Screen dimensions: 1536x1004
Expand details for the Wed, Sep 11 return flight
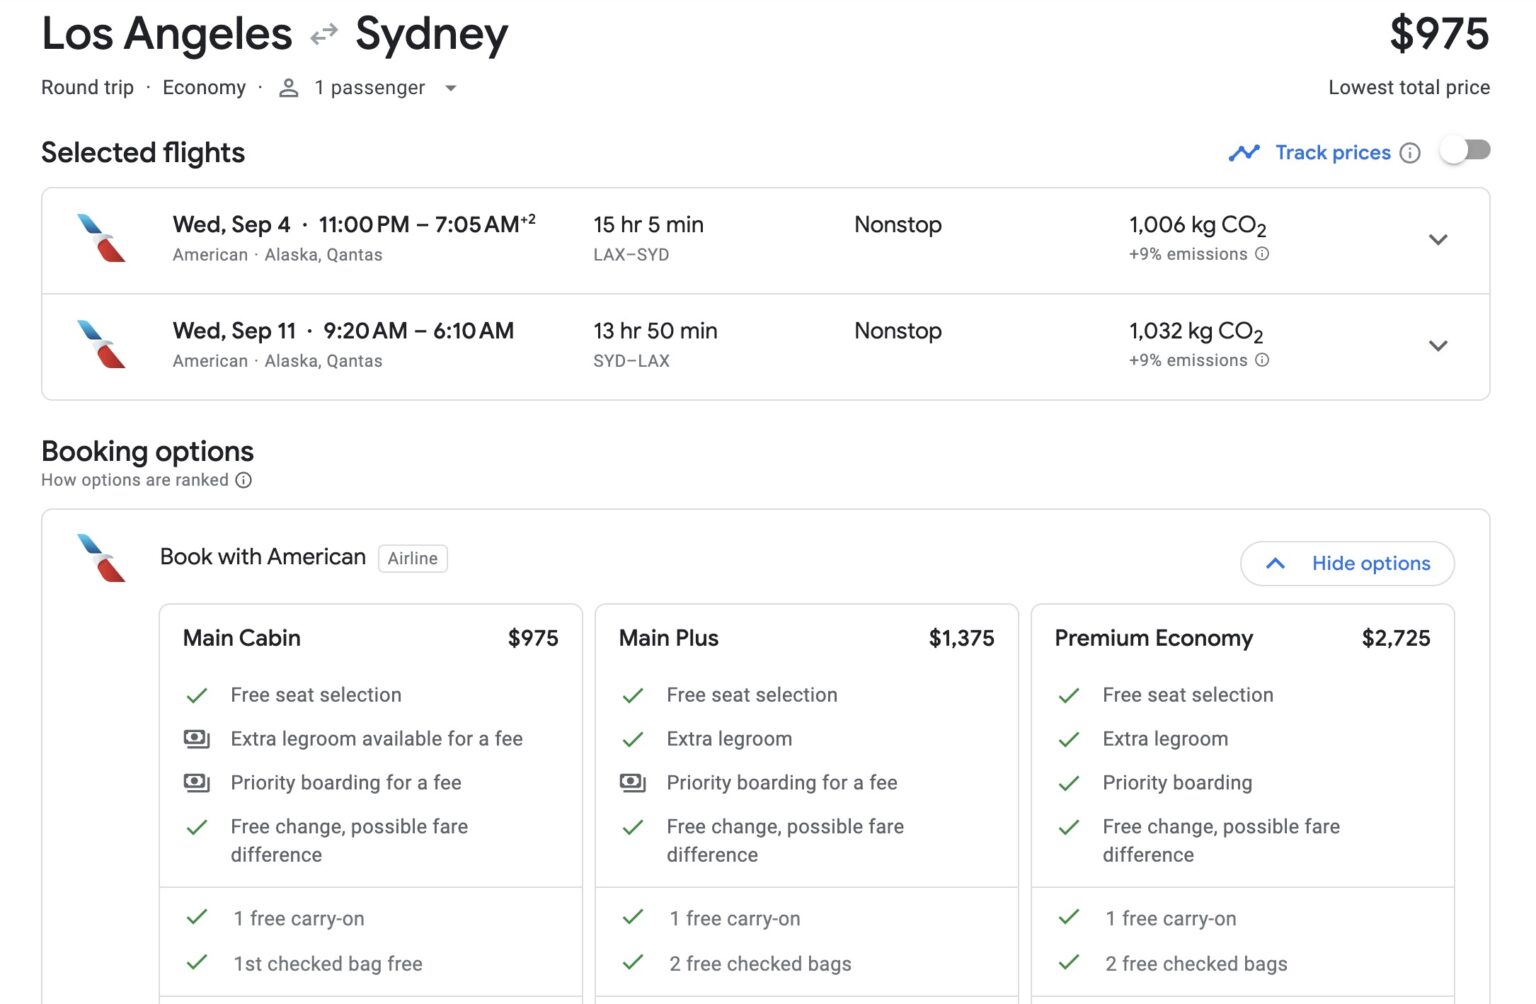(x=1438, y=346)
